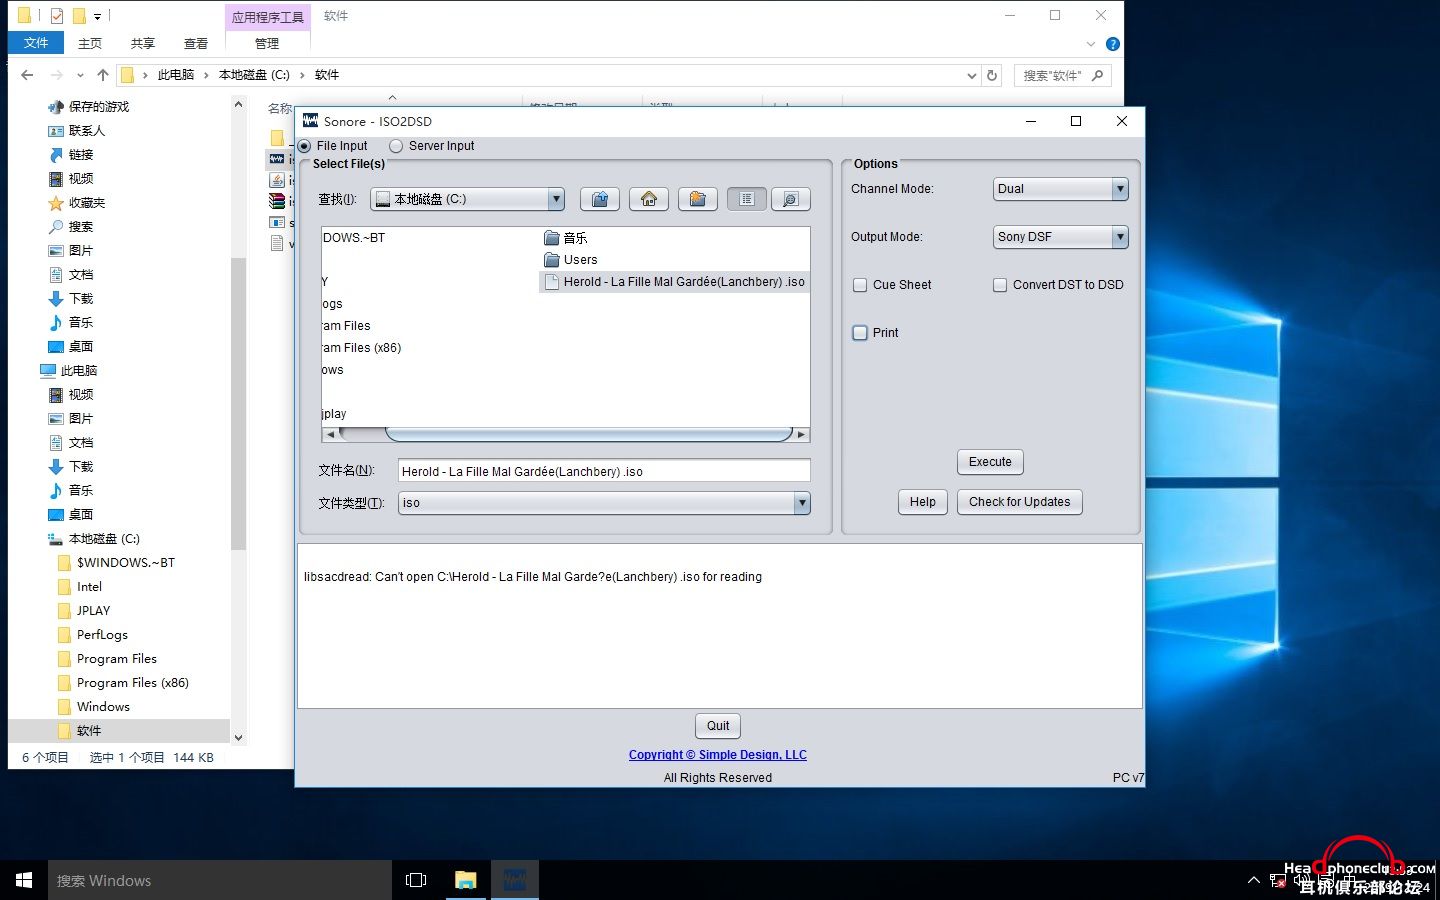This screenshot has width=1440, height=900.
Task: Click the Create New Folder icon
Action: pyautogui.click(x=698, y=199)
